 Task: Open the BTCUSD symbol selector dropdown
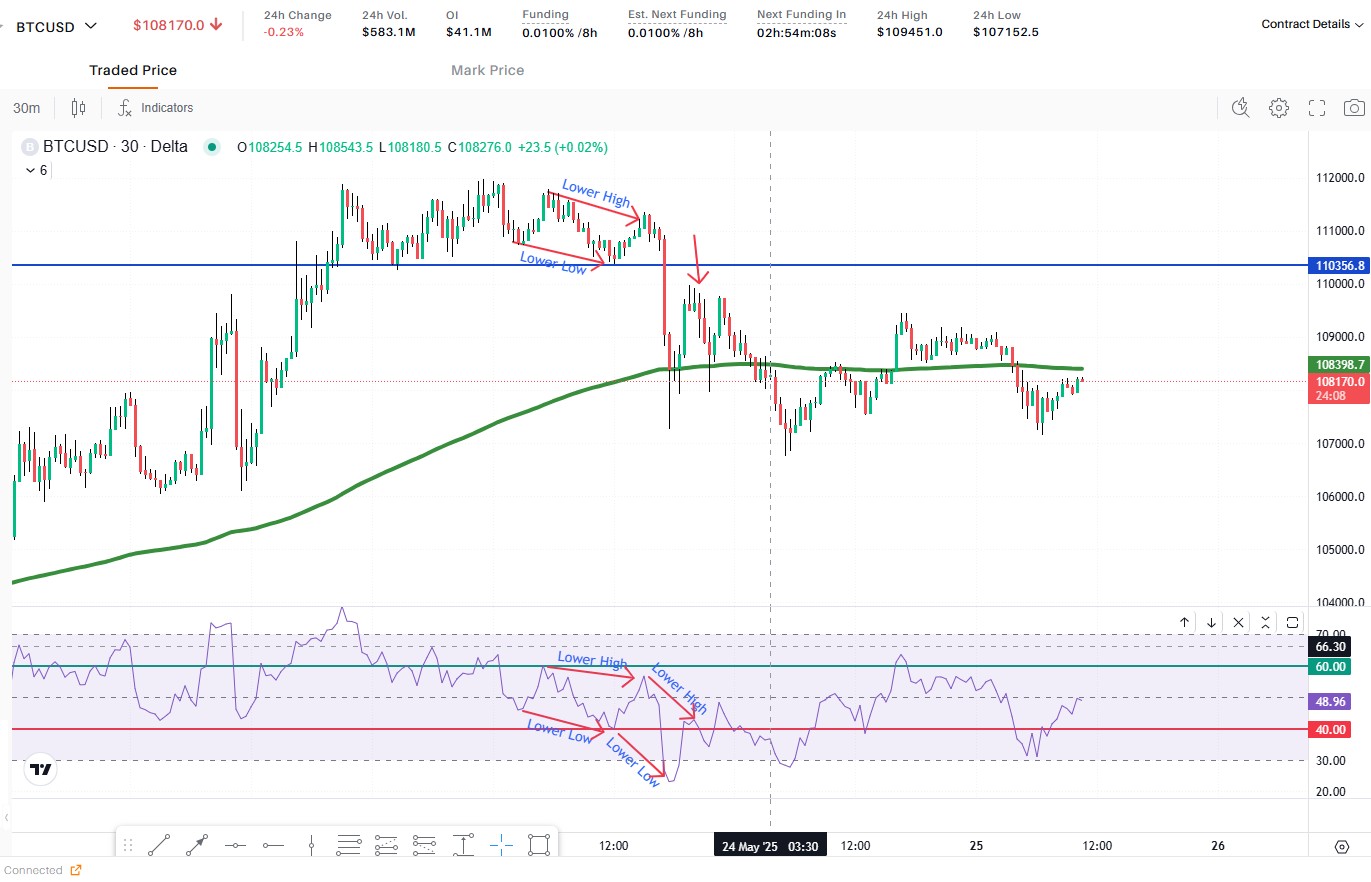coord(56,26)
